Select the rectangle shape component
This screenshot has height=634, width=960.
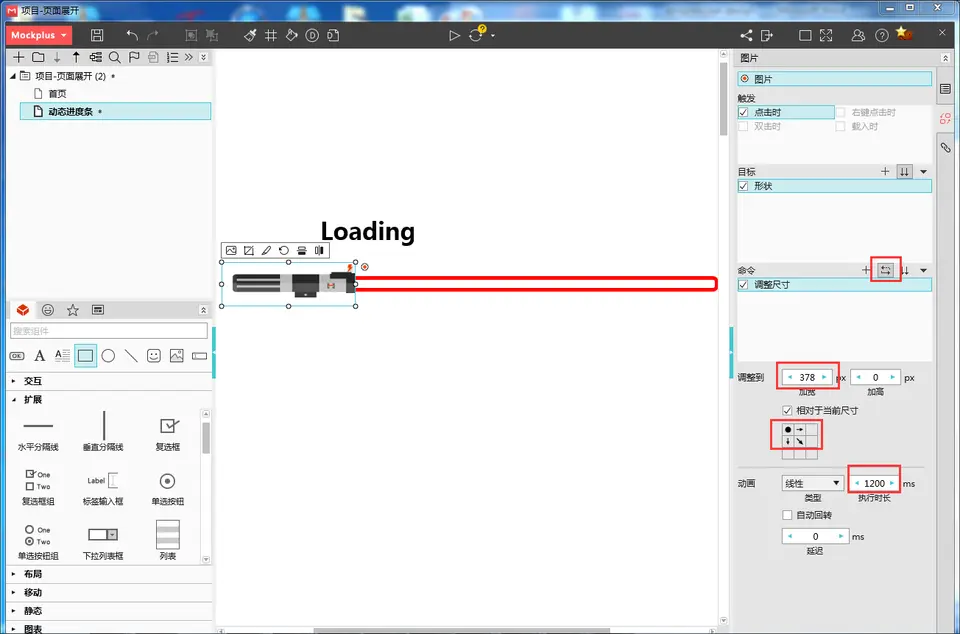[86, 356]
